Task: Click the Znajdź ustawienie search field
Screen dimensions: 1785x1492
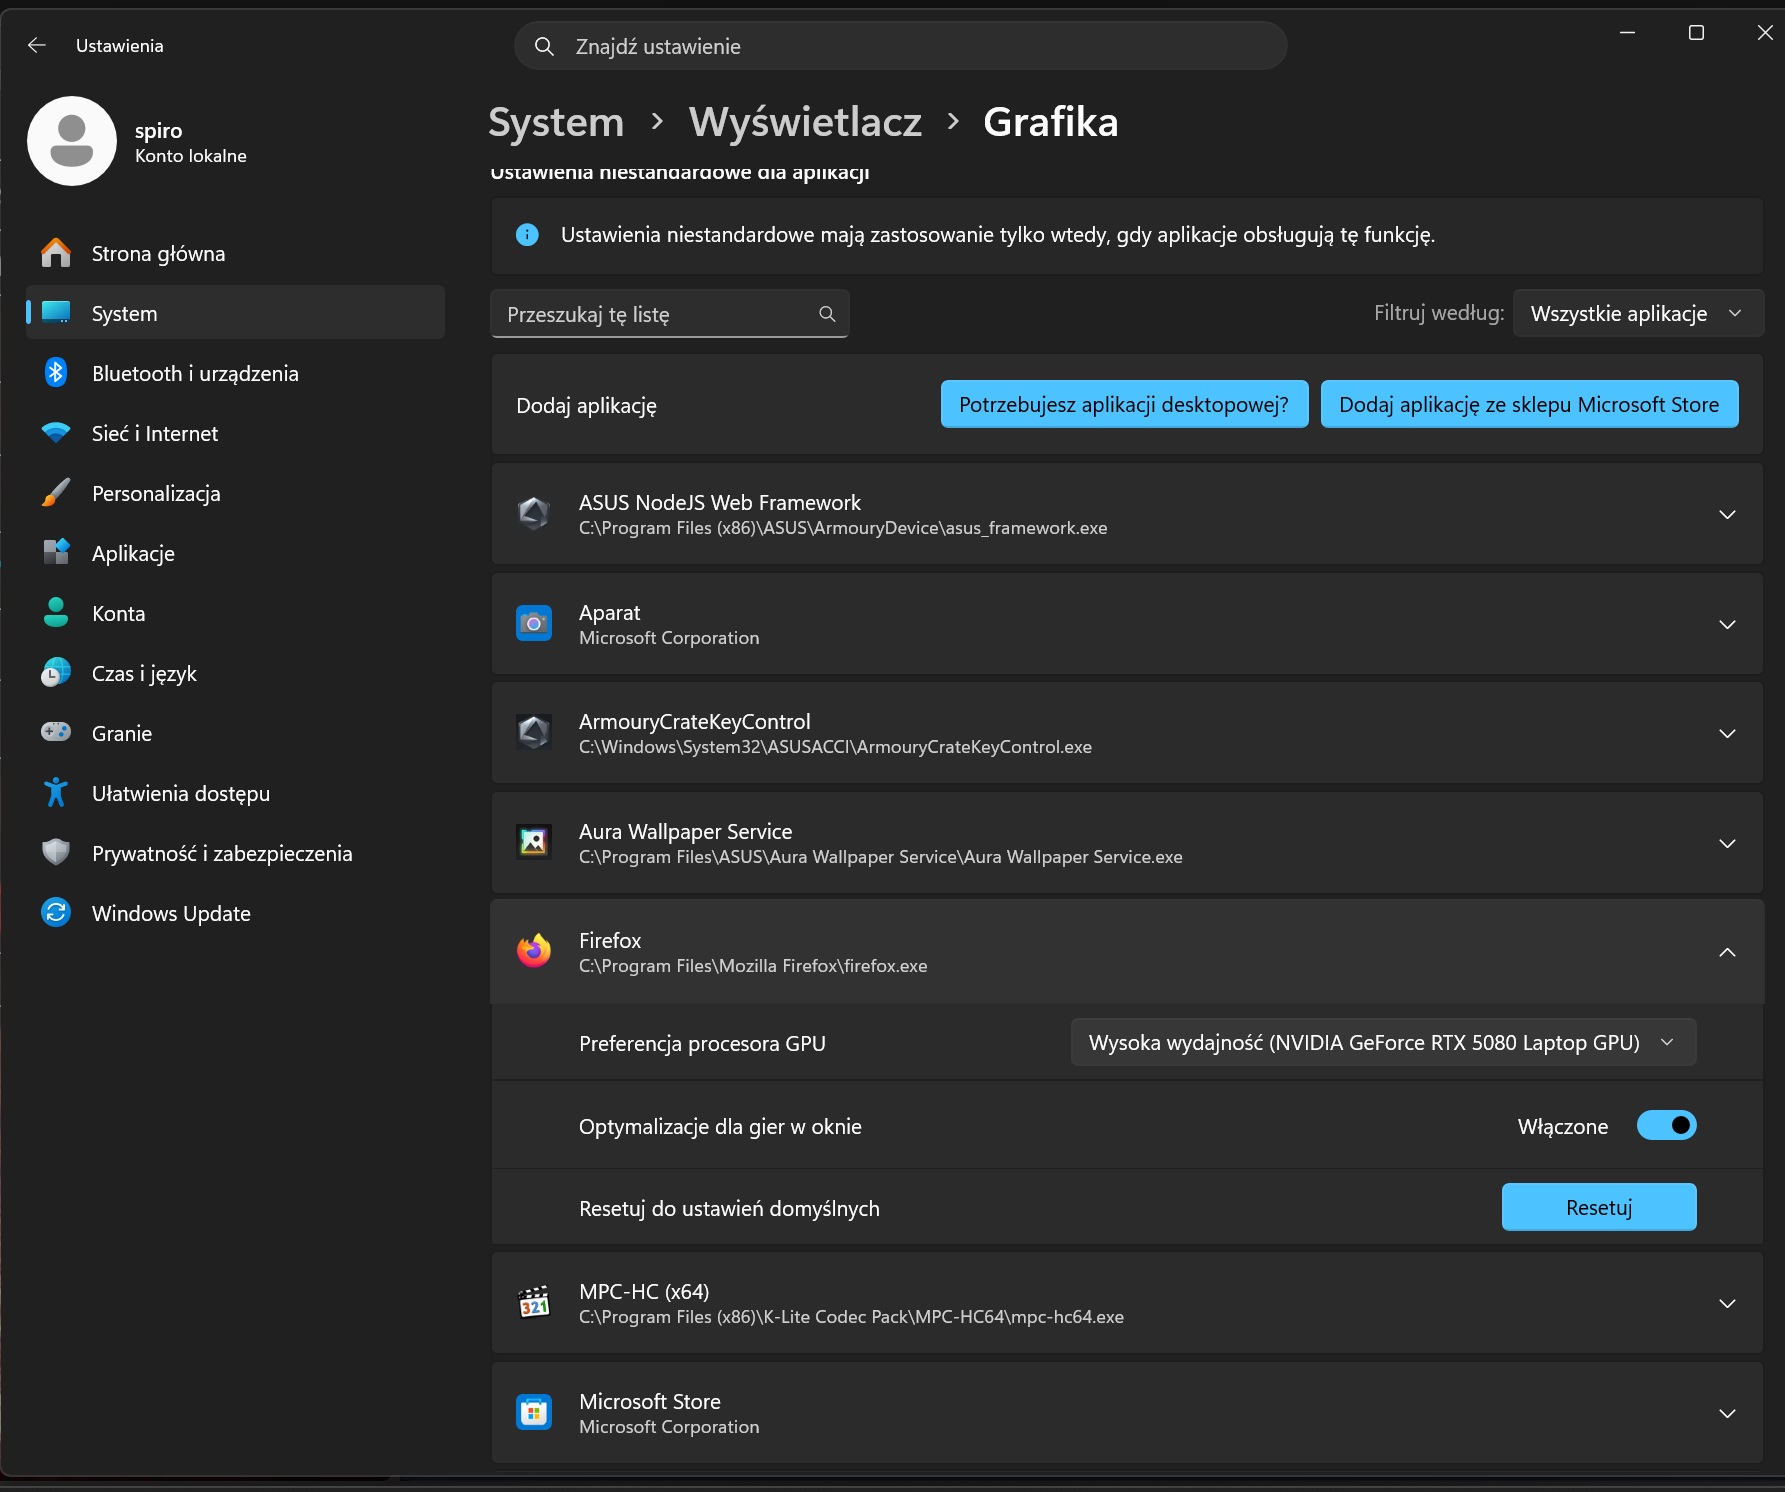Action: click(900, 46)
